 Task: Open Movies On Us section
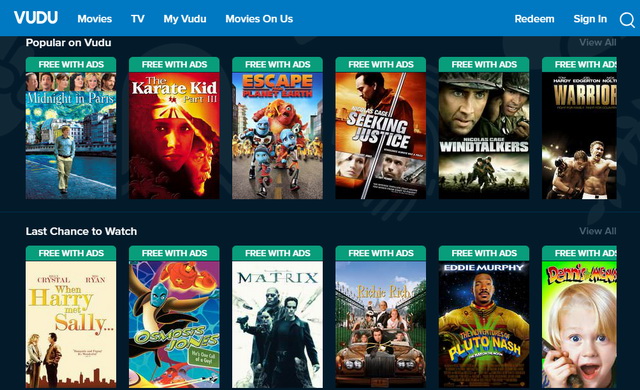pos(259,19)
